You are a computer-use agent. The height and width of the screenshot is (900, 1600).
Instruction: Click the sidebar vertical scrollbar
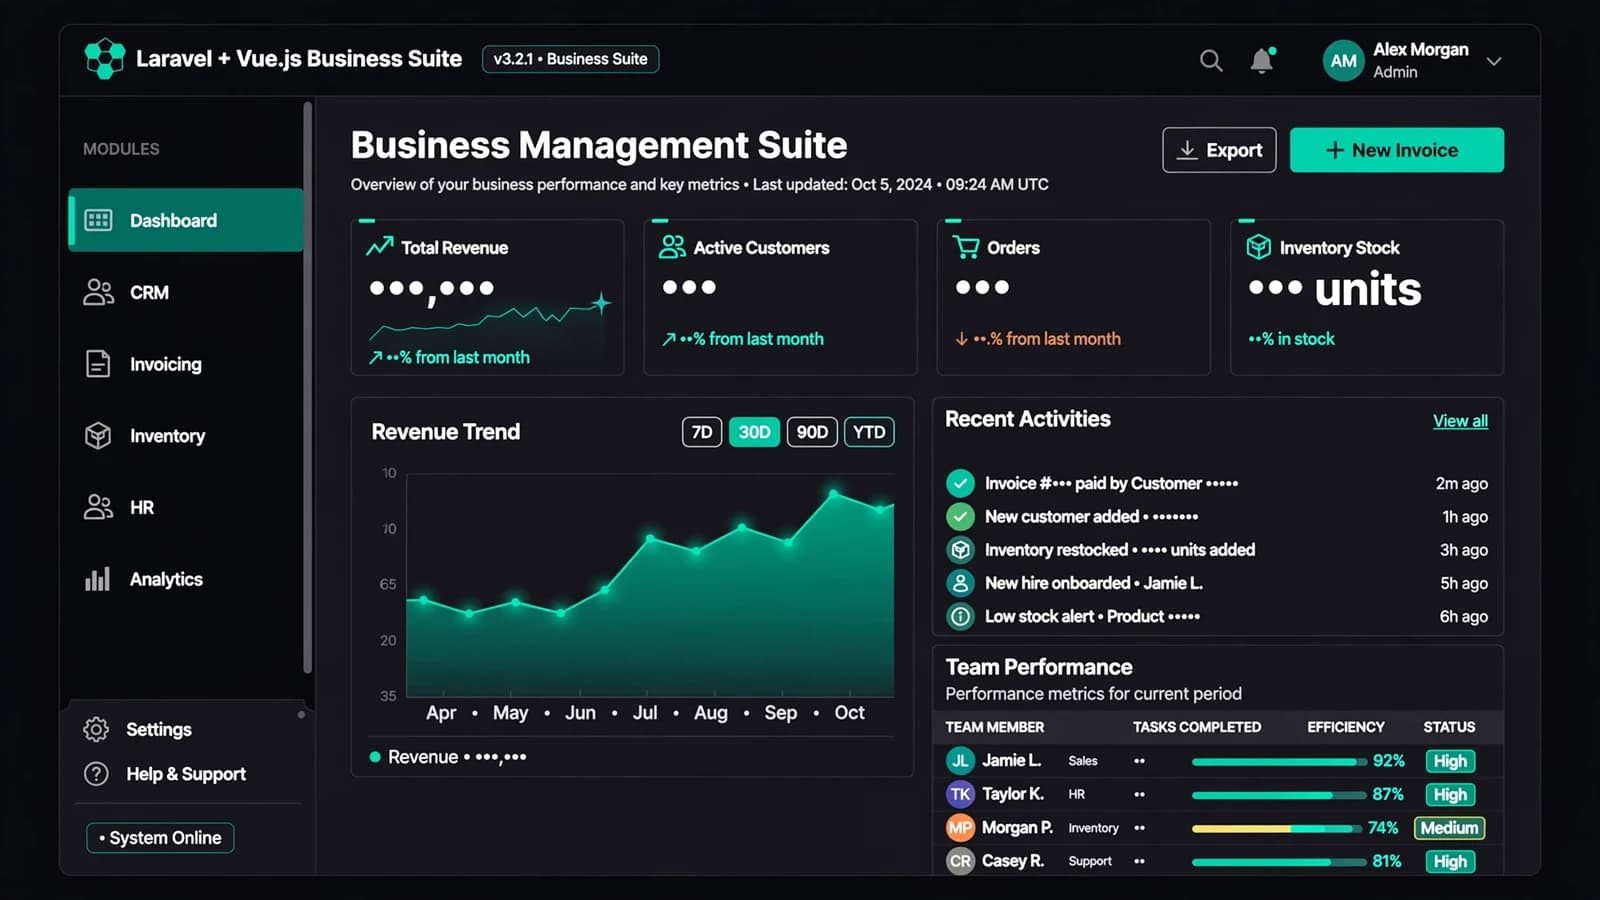click(x=308, y=388)
